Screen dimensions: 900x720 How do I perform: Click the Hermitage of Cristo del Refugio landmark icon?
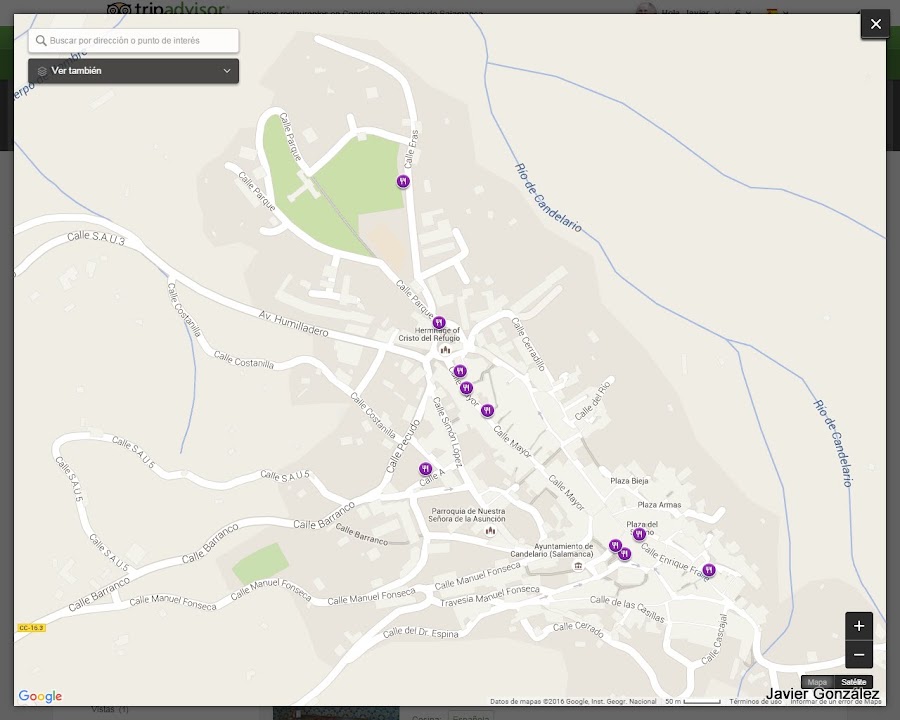click(x=445, y=350)
